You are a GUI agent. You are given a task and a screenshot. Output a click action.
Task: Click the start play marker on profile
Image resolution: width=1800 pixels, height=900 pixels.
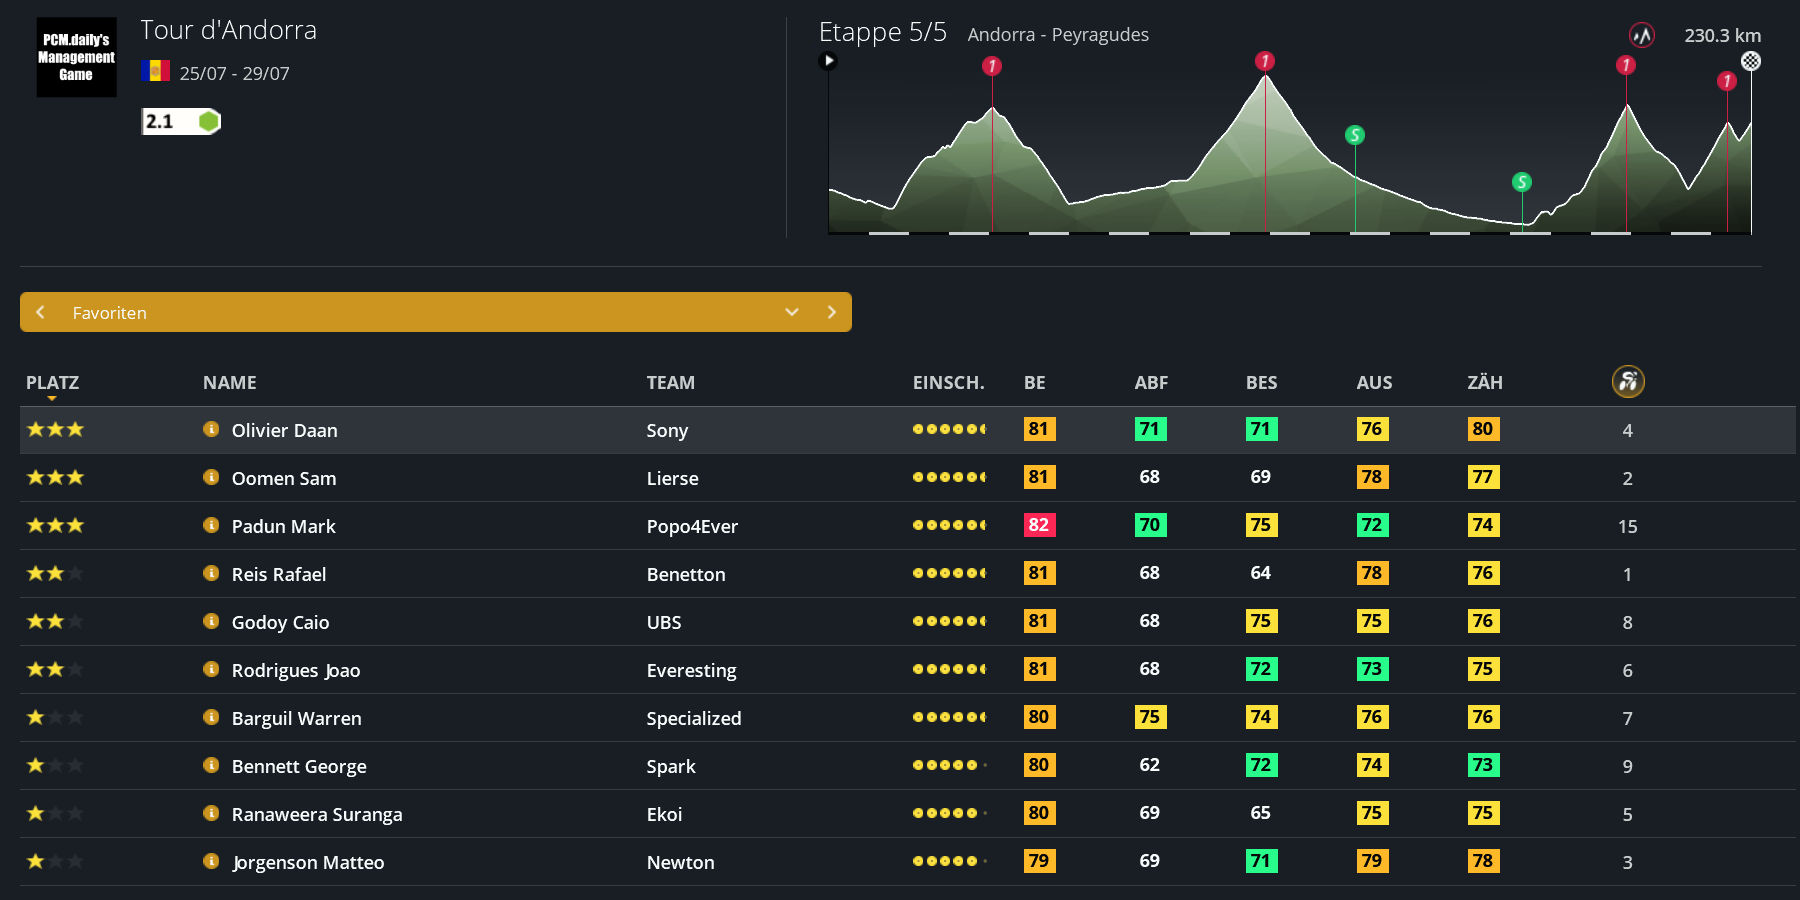pyautogui.click(x=828, y=61)
